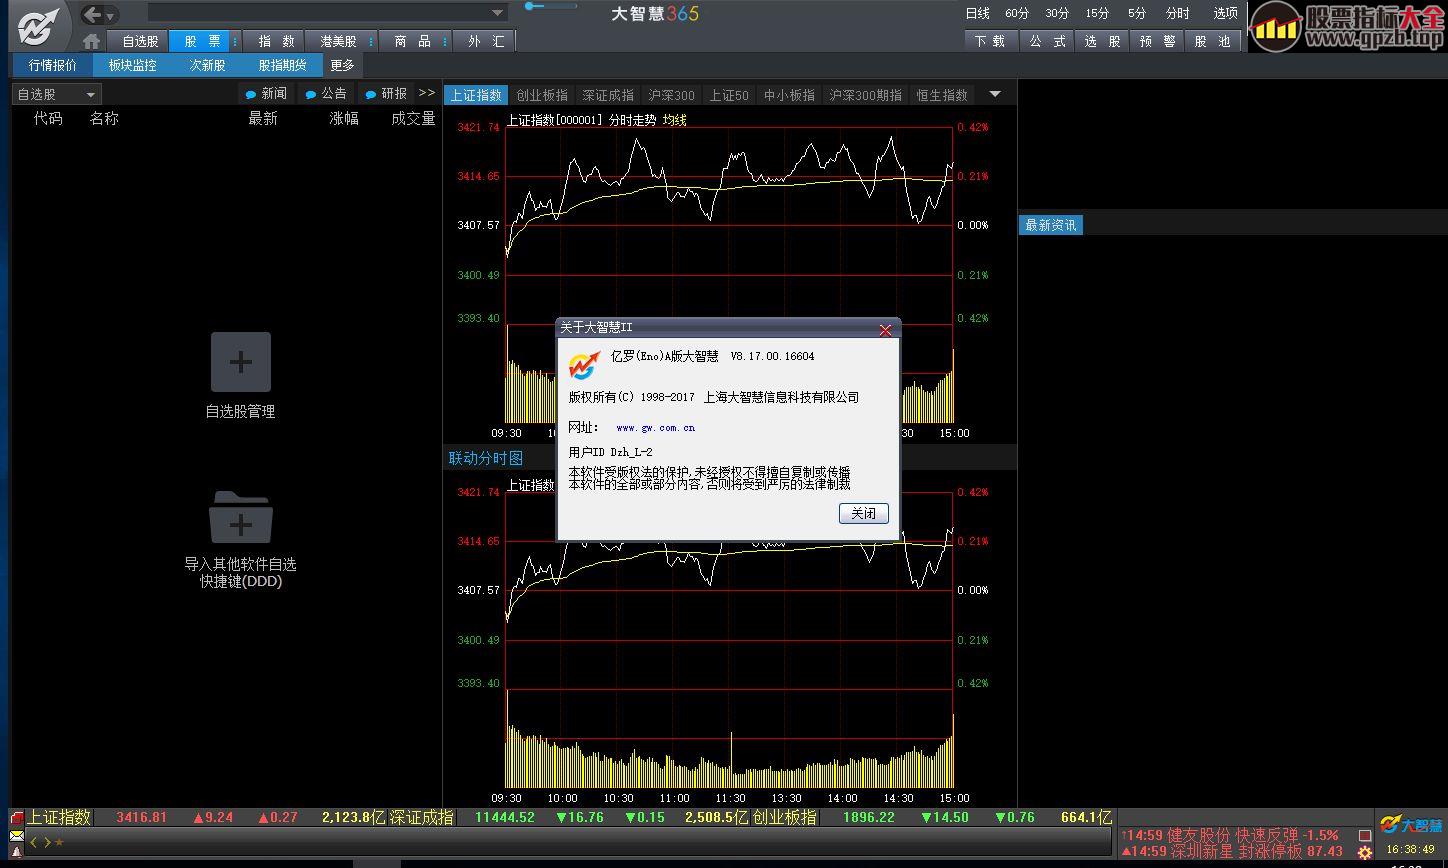This screenshot has width=1448, height=868.
Task: Select the 自选股 main tab
Action: 140,41
